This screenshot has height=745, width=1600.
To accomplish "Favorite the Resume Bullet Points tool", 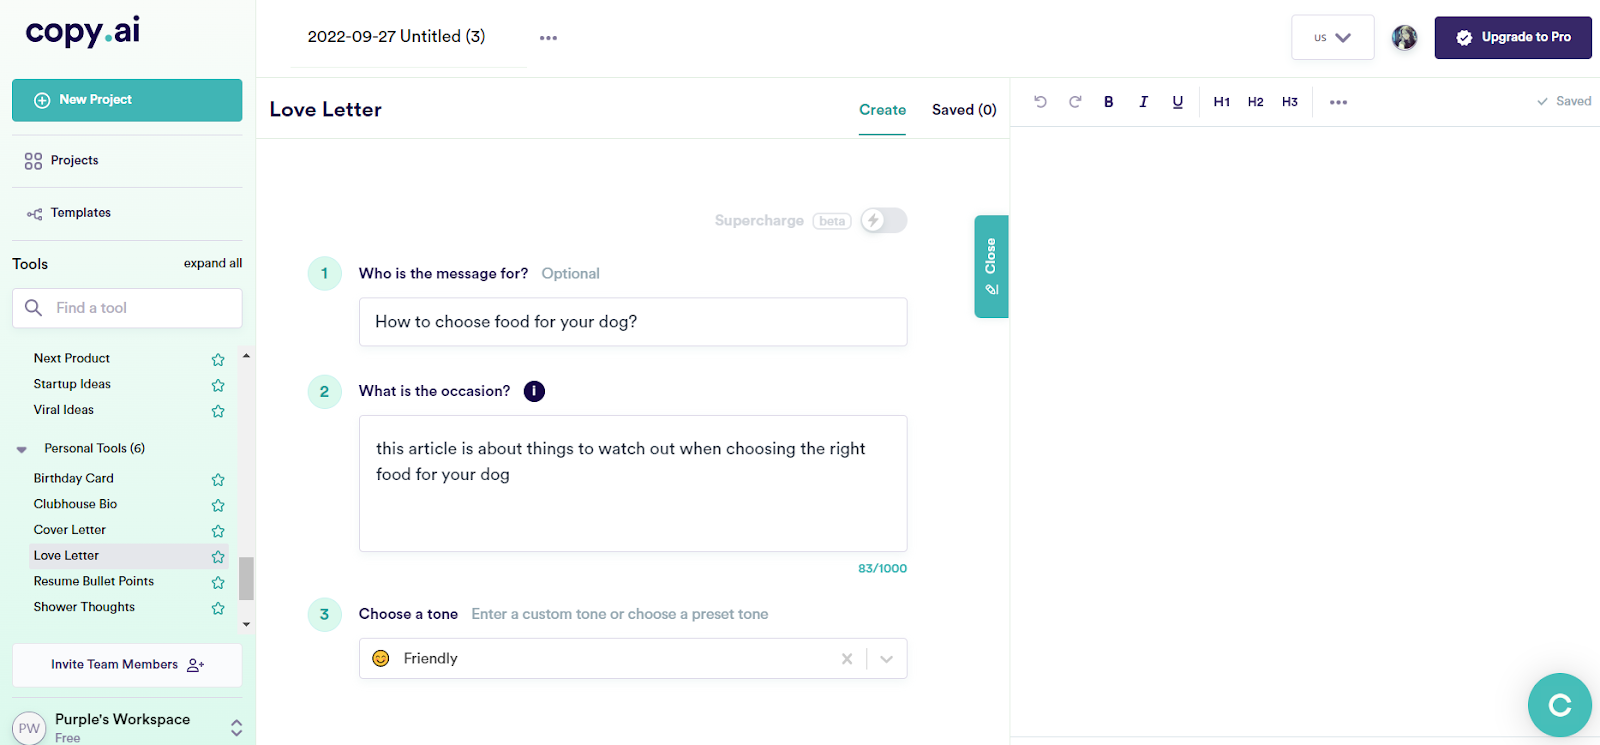I will [218, 582].
